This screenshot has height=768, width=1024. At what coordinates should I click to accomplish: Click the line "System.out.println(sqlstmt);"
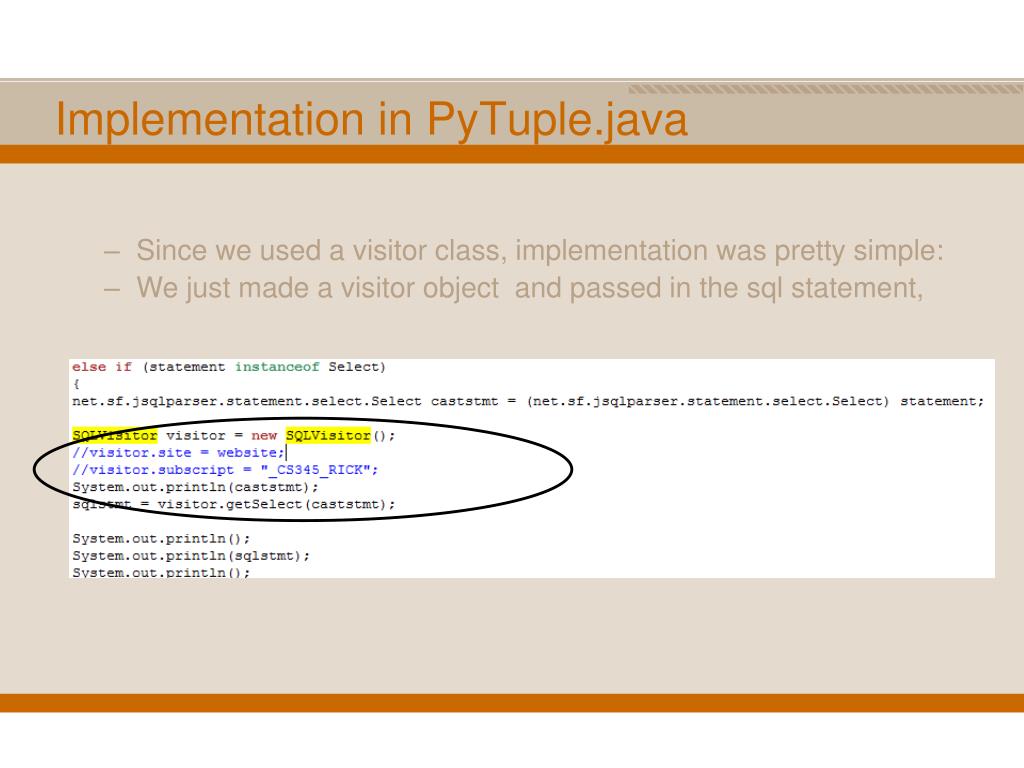(191, 556)
